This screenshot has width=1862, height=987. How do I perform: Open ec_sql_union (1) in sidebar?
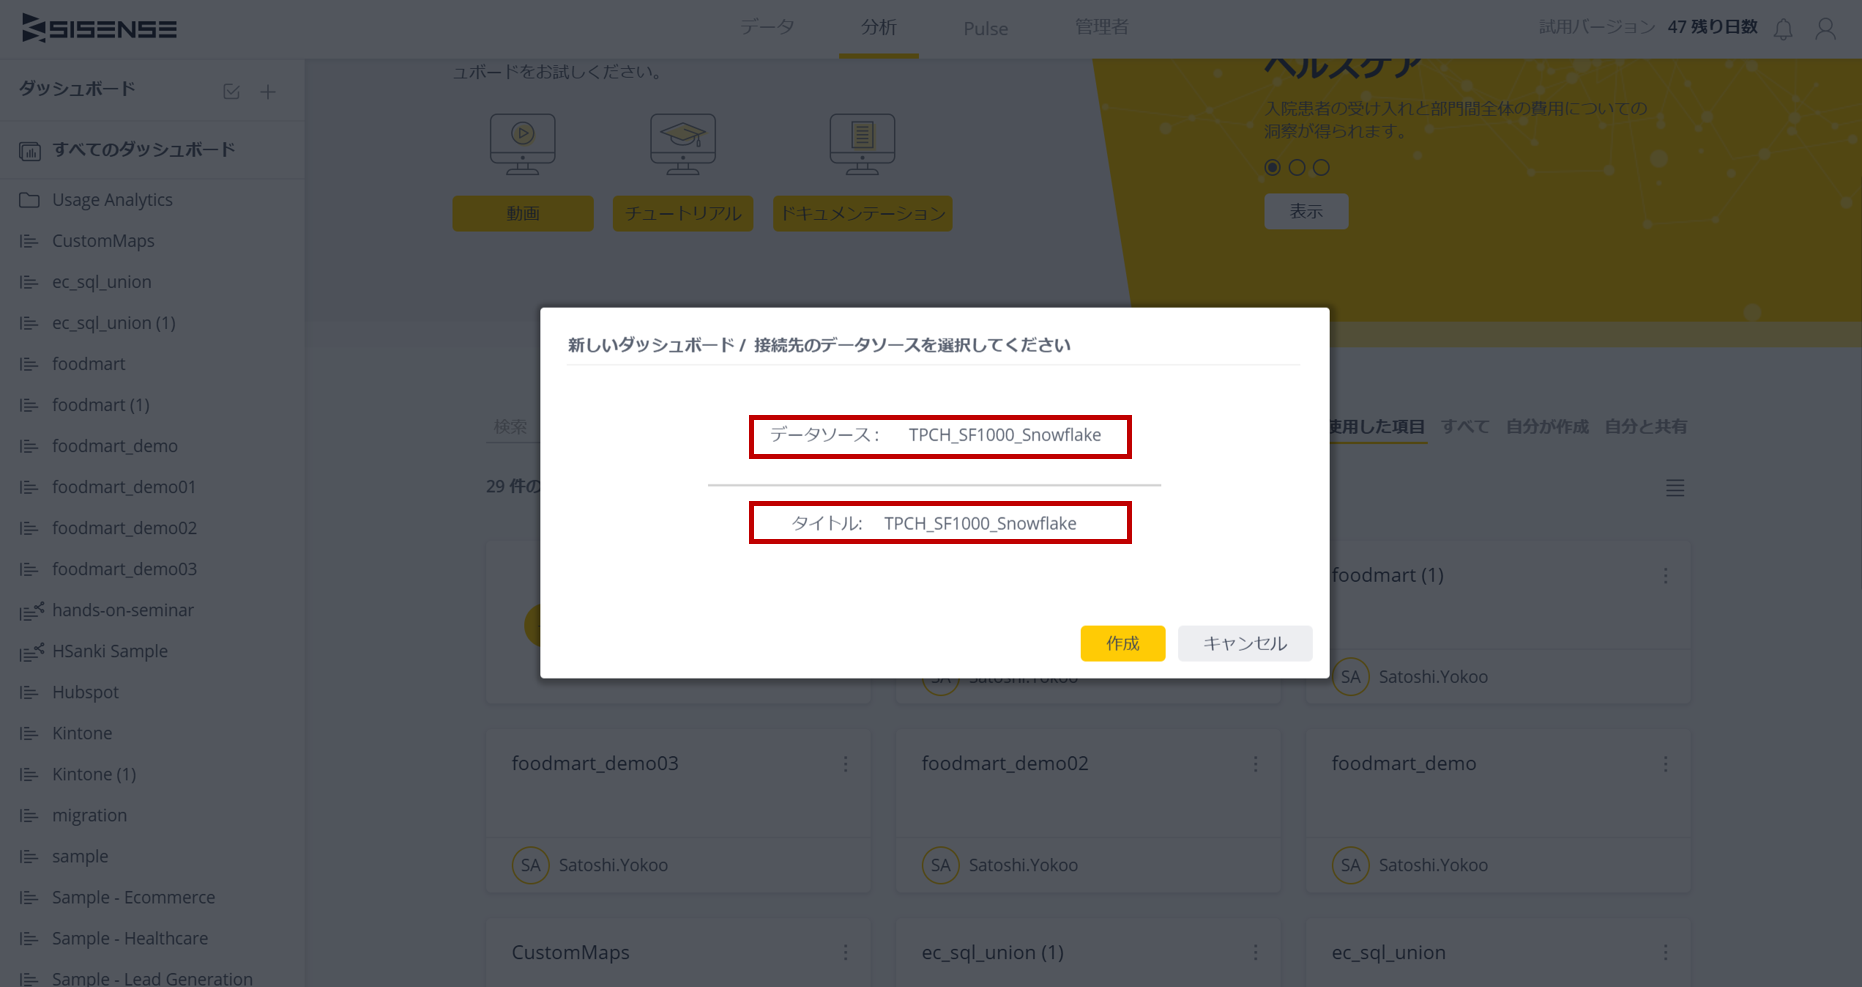pyautogui.click(x=114, y=323)
